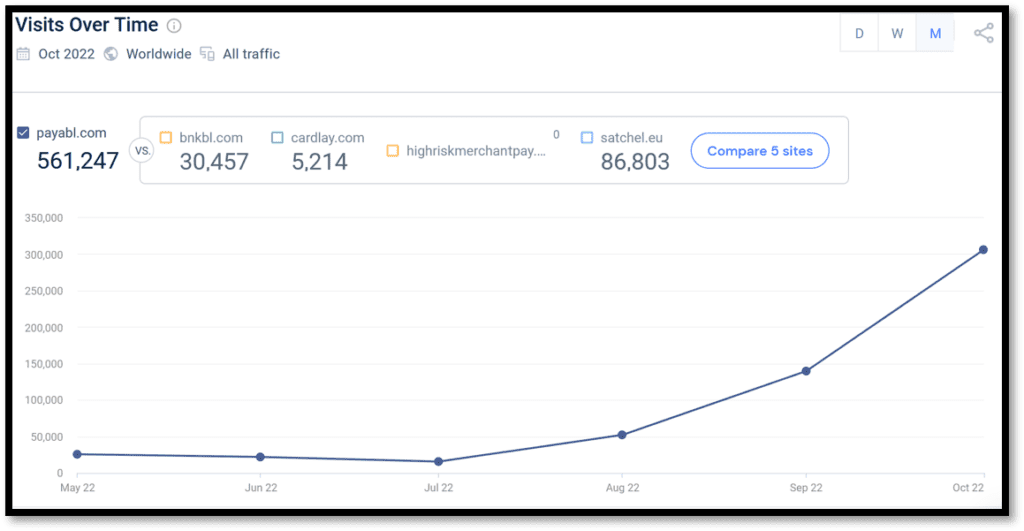Click the satchel.eu 86,803 value
The height and width of the screenshot is (531, 1024).
point(635,162)
